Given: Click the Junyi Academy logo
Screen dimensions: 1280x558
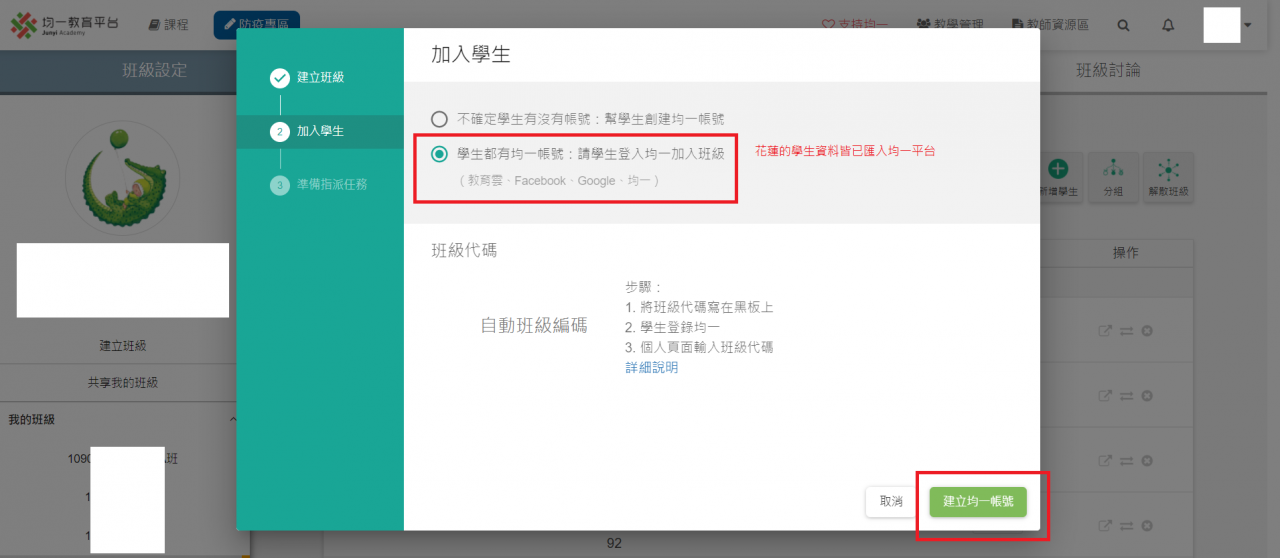Looking at the screenshot, I should coord(64,25).
